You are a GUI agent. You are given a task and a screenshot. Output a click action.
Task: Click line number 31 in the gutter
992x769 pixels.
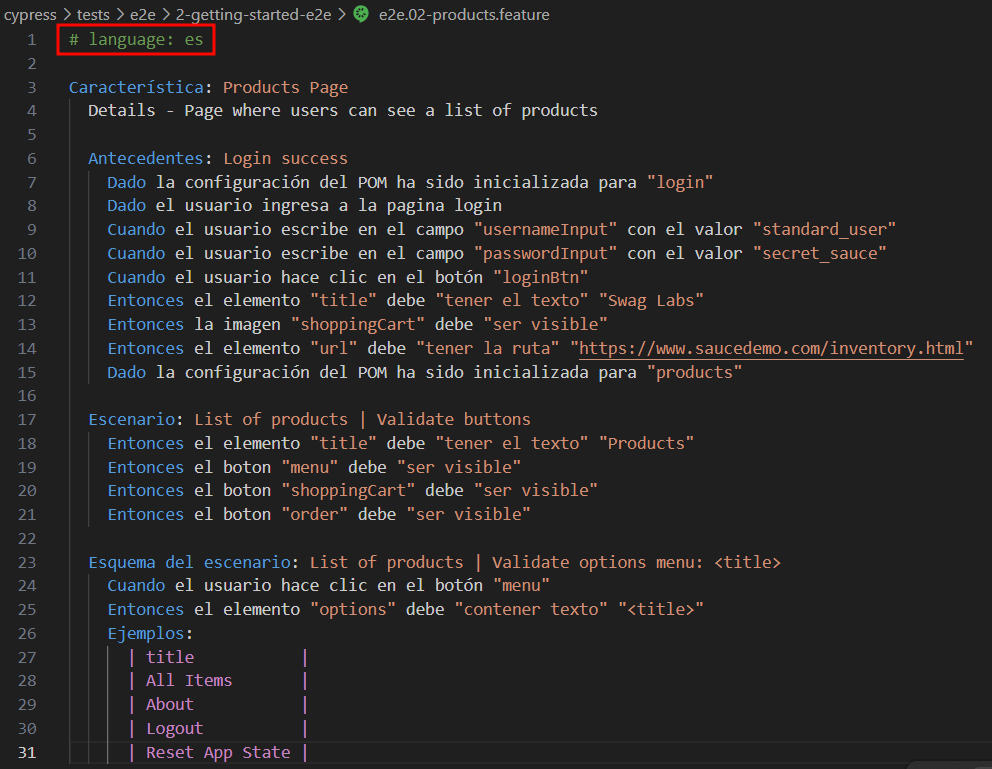tap(27, 753)
